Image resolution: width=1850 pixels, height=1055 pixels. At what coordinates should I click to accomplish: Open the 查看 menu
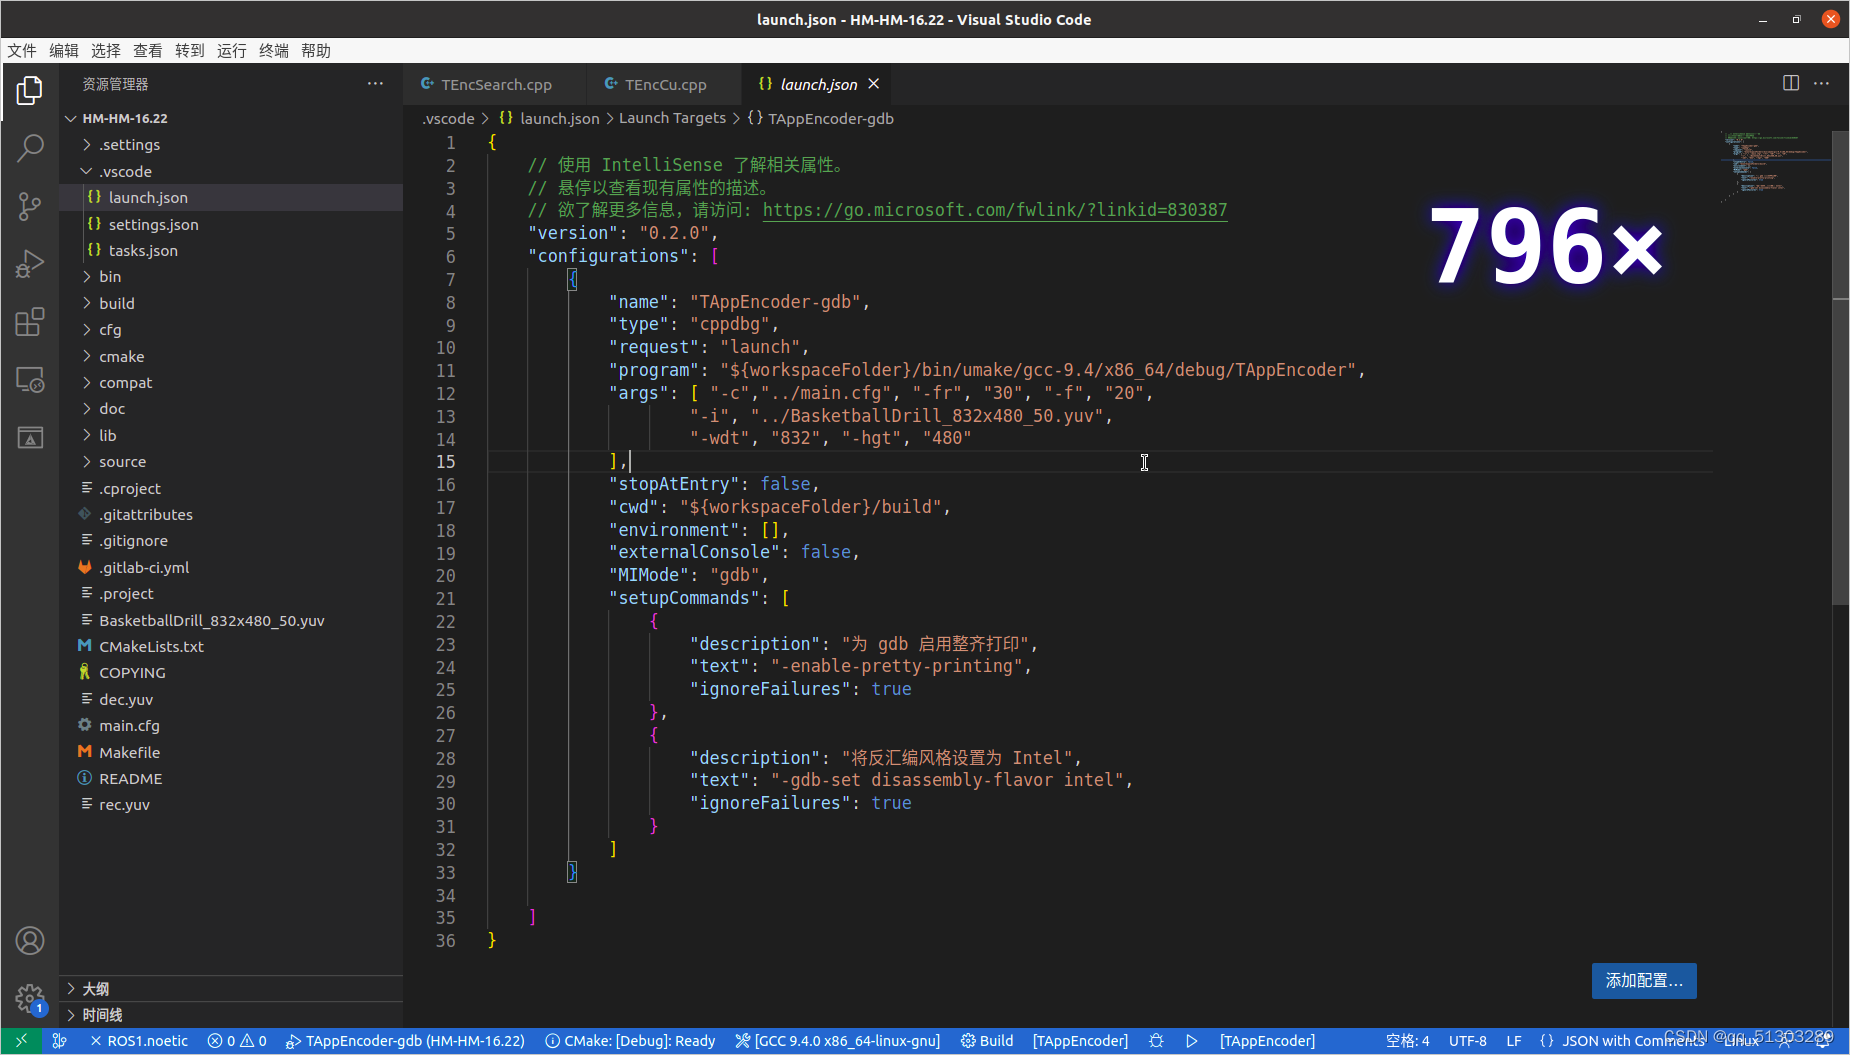148,50
